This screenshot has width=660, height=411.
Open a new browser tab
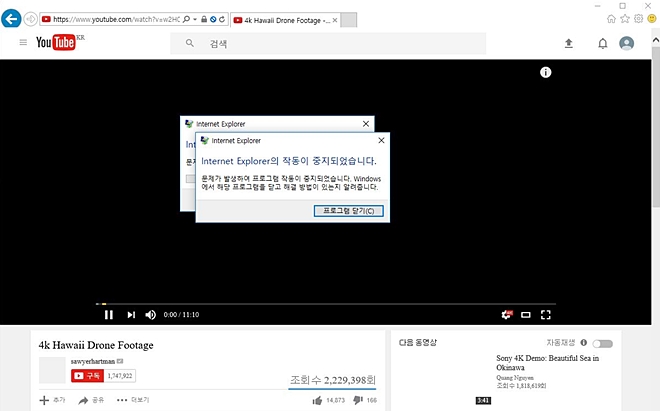[349, 20]
